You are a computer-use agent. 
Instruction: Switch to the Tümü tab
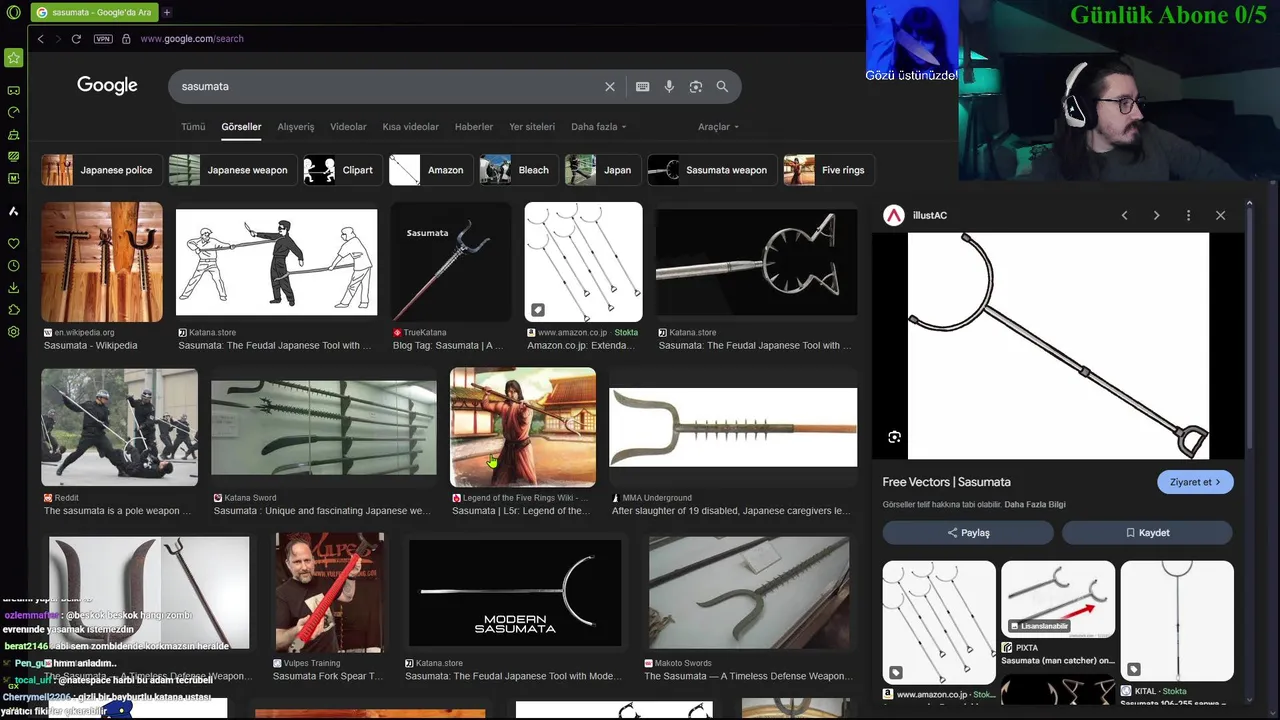click(x=193, y=127)
